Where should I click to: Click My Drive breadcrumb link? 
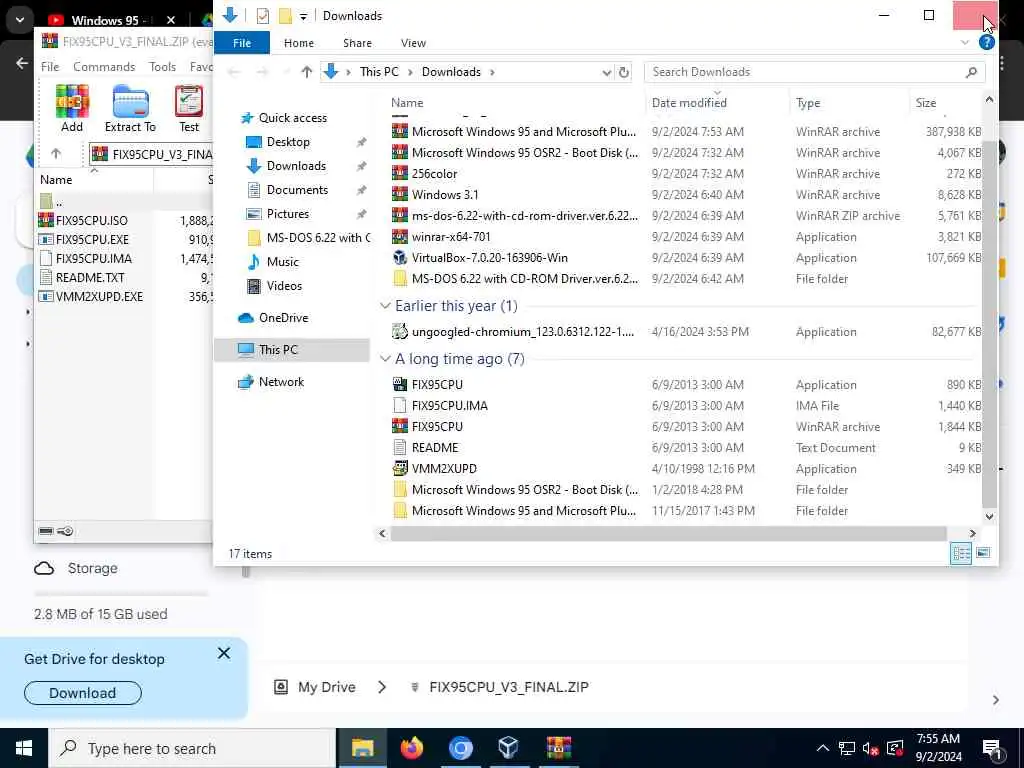click(327, 687)
